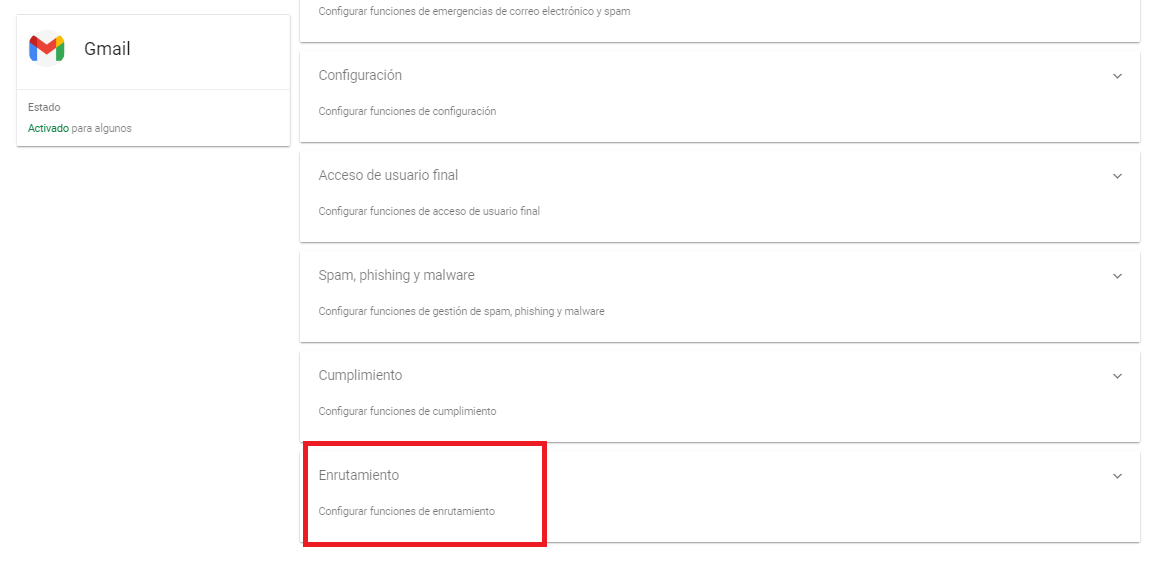Click 'Configurar funciones de gestión de spam' description
1156x561 pixels.
click(462, 311)
